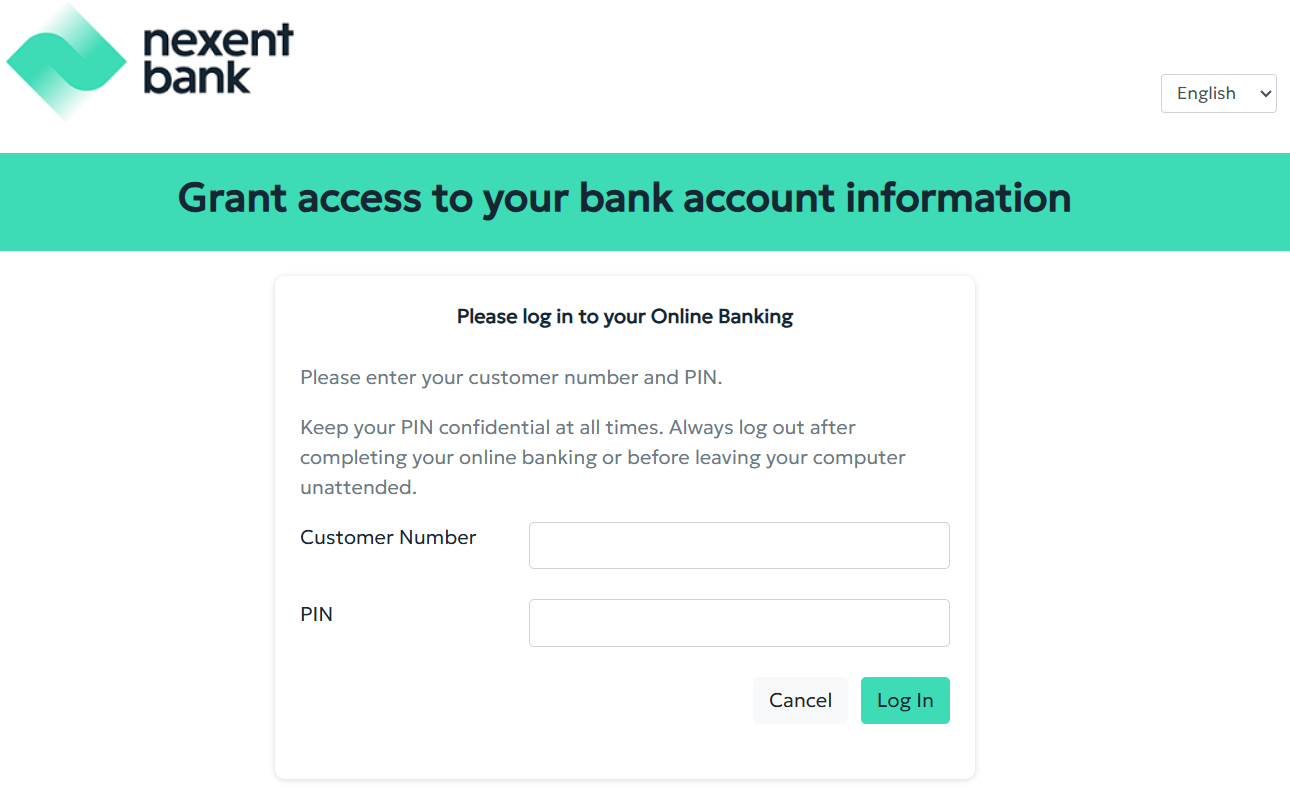Click the green banner right of the heading
This screenshot has width=1290, height=794.
[1180, 201]
